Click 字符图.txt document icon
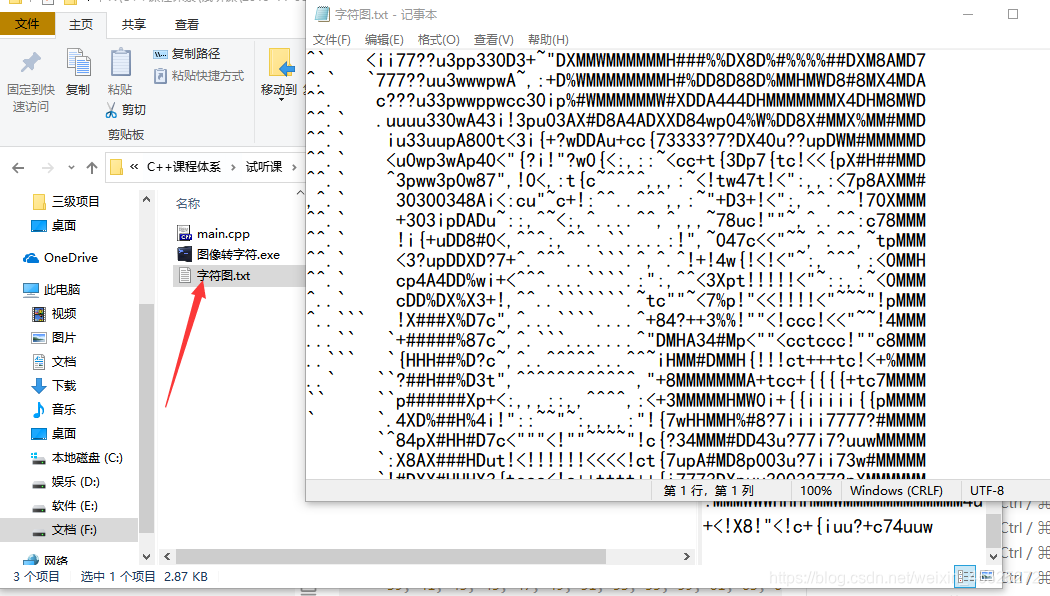Screen dimensions: 1050x596 pyautogui.click(x=184, y=275)
